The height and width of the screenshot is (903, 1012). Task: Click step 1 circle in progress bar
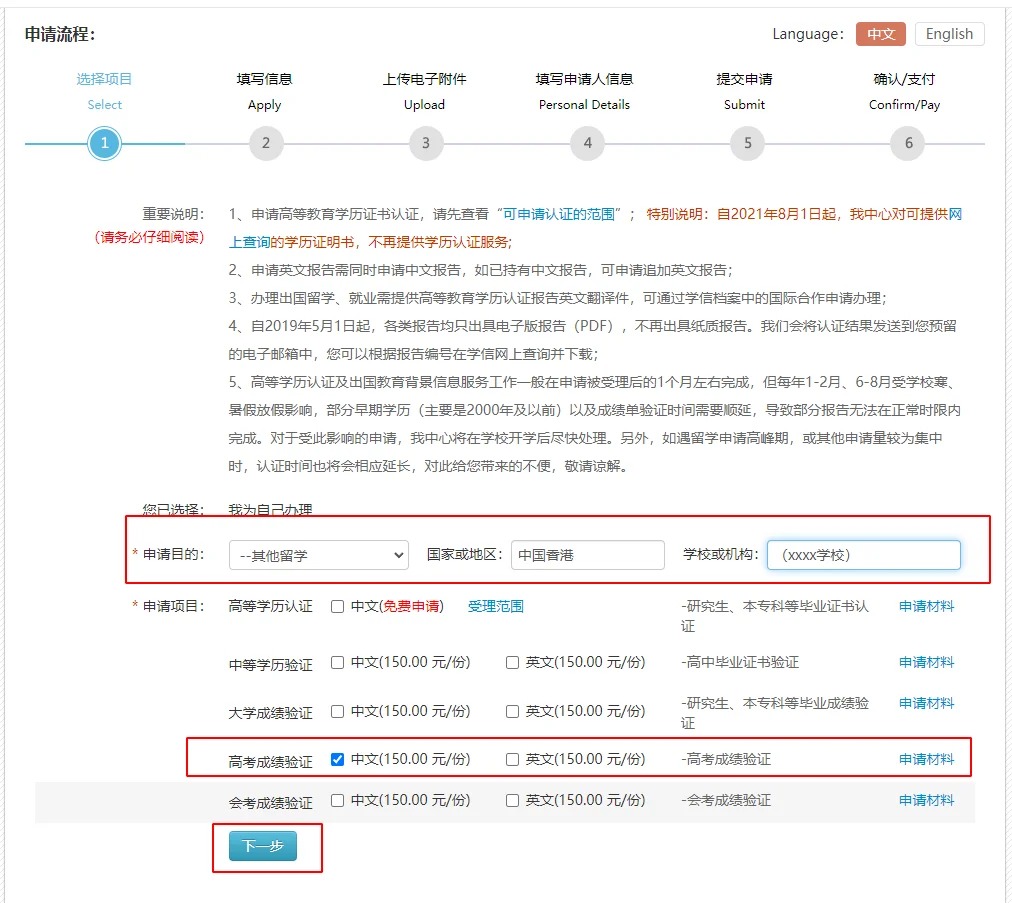pos(105,143)
